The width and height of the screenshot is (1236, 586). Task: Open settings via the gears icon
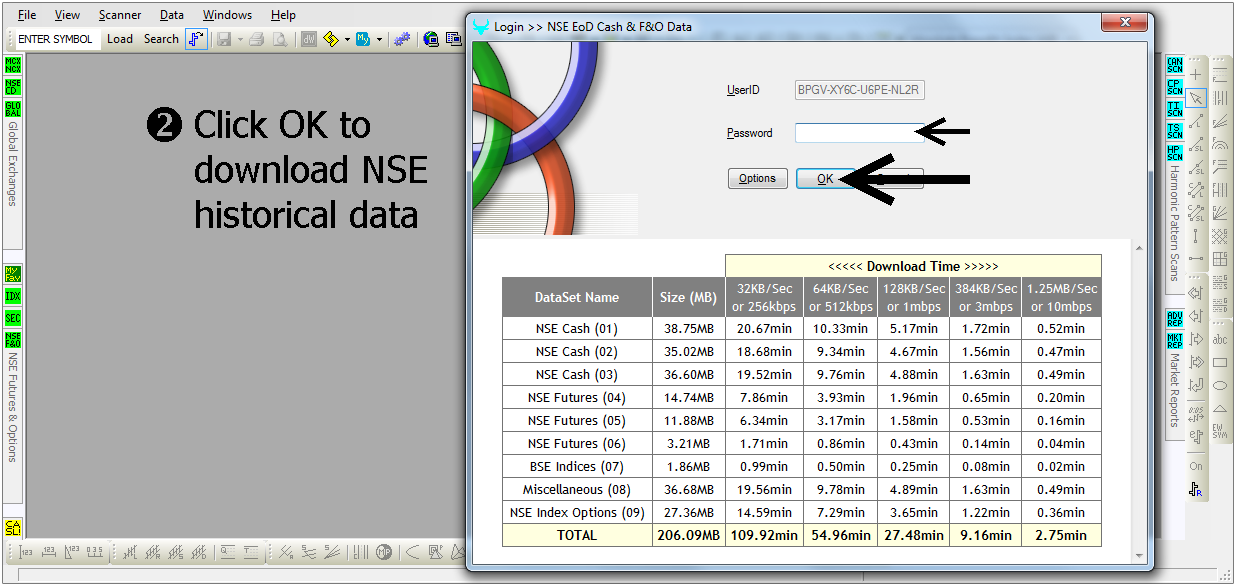[402, 39]
